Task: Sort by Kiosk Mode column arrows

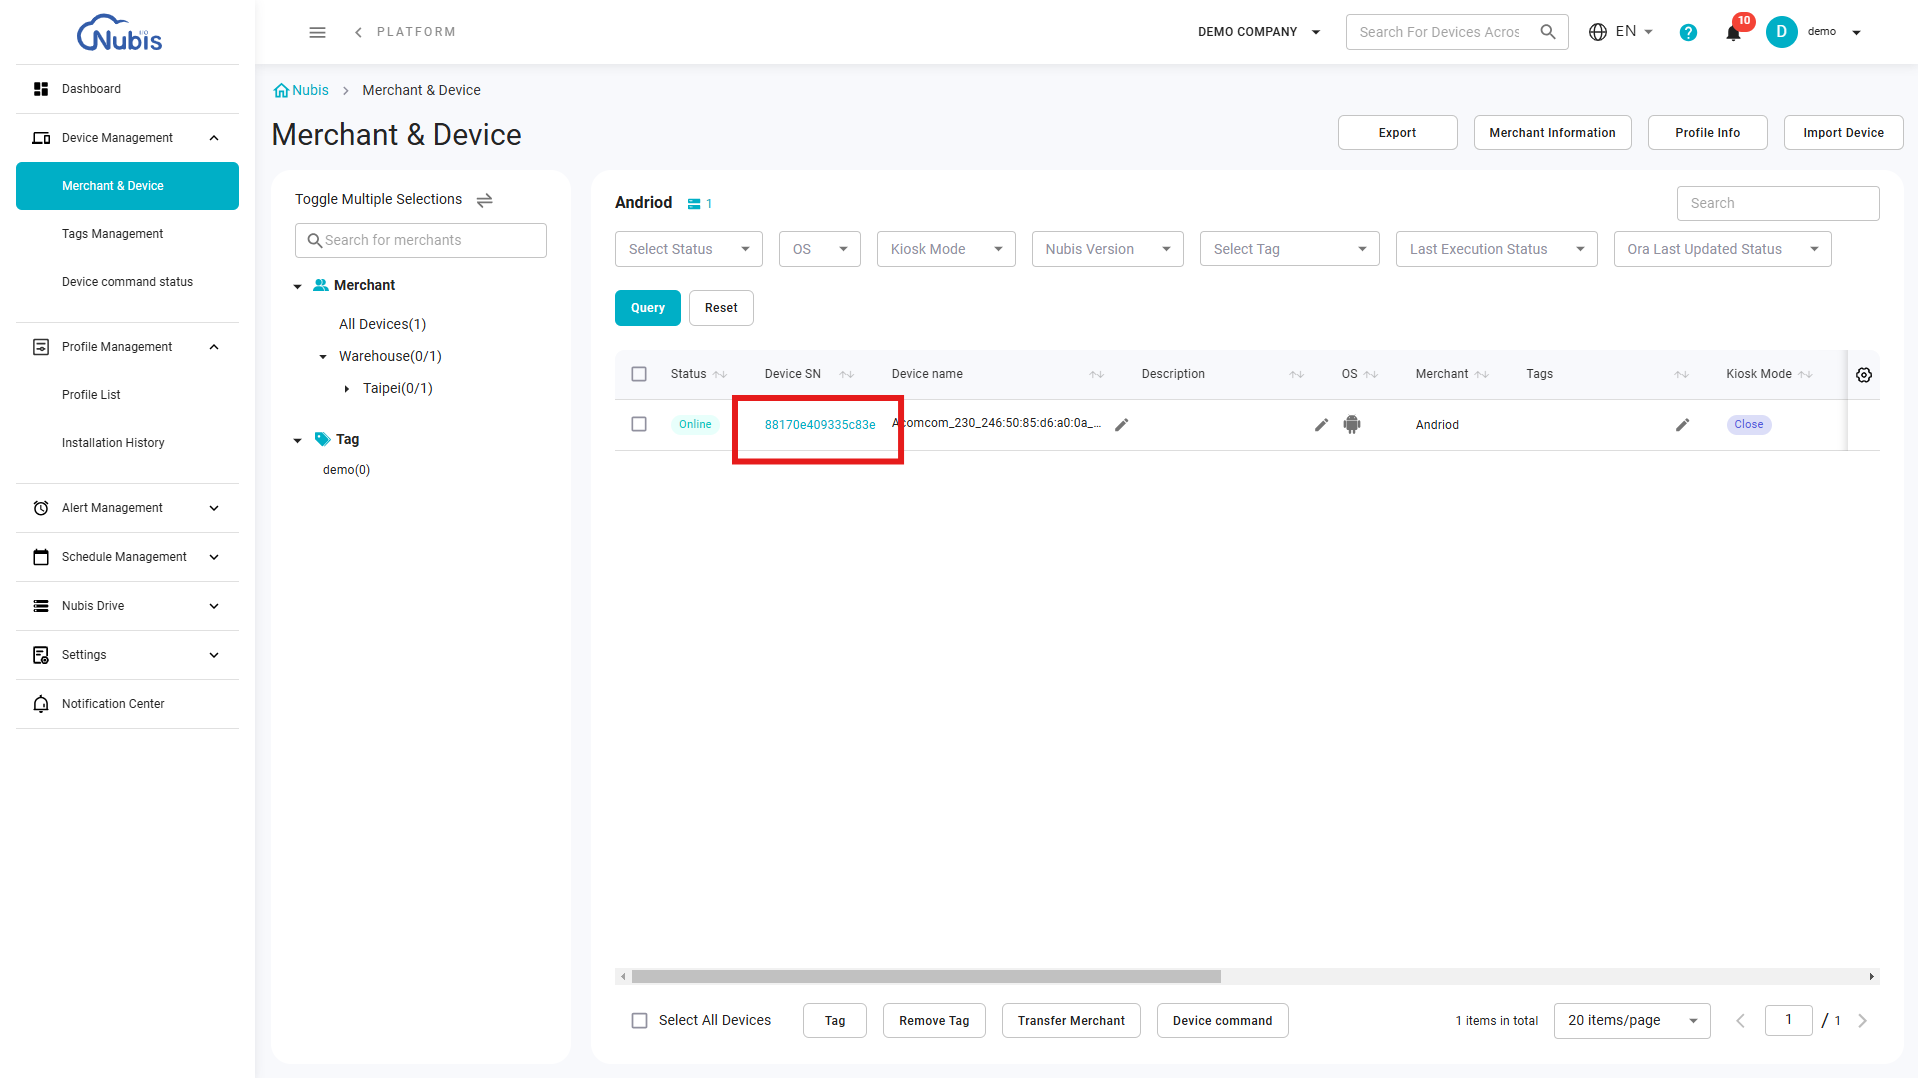Action: pos(1805,375)
